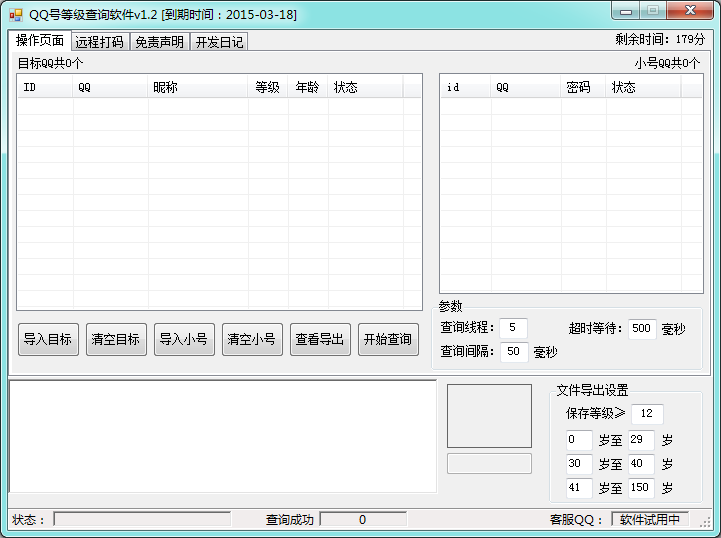Click the app icon in title bar
The width and height of the screenshot is (721, 538).
coord(16,15)
